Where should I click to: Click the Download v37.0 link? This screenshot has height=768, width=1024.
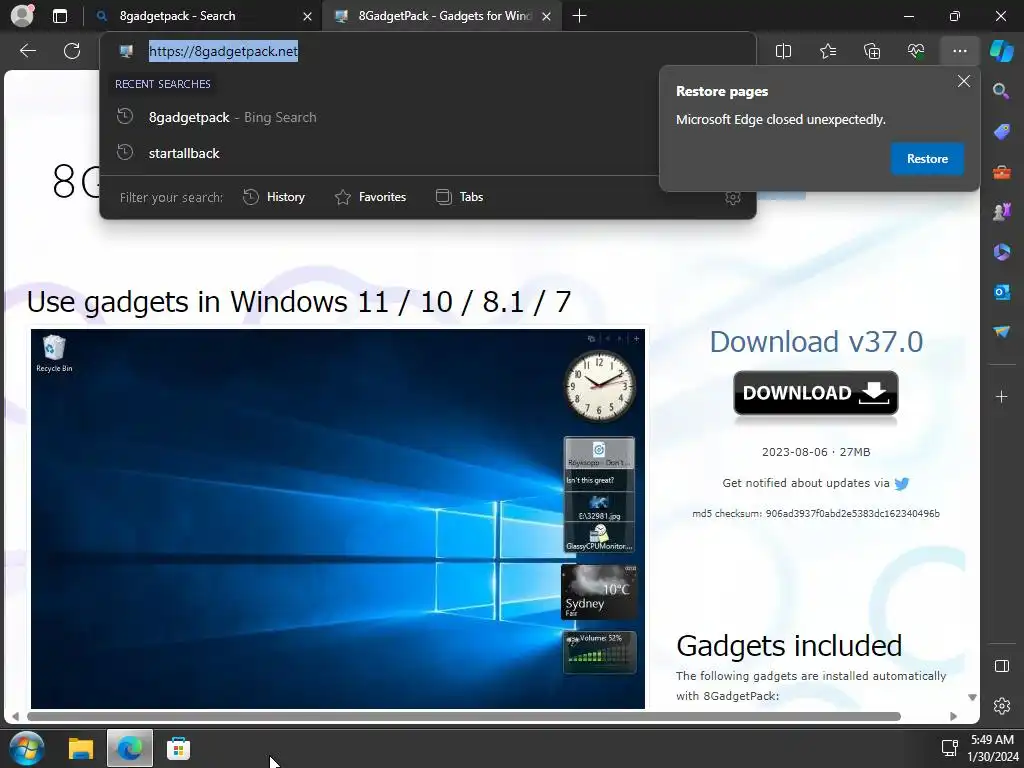[x=816, y=342]
